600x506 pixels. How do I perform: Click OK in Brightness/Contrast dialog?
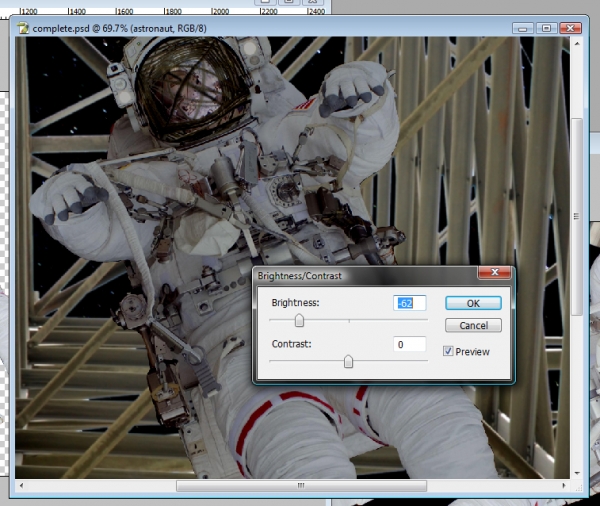pos(473,303)
